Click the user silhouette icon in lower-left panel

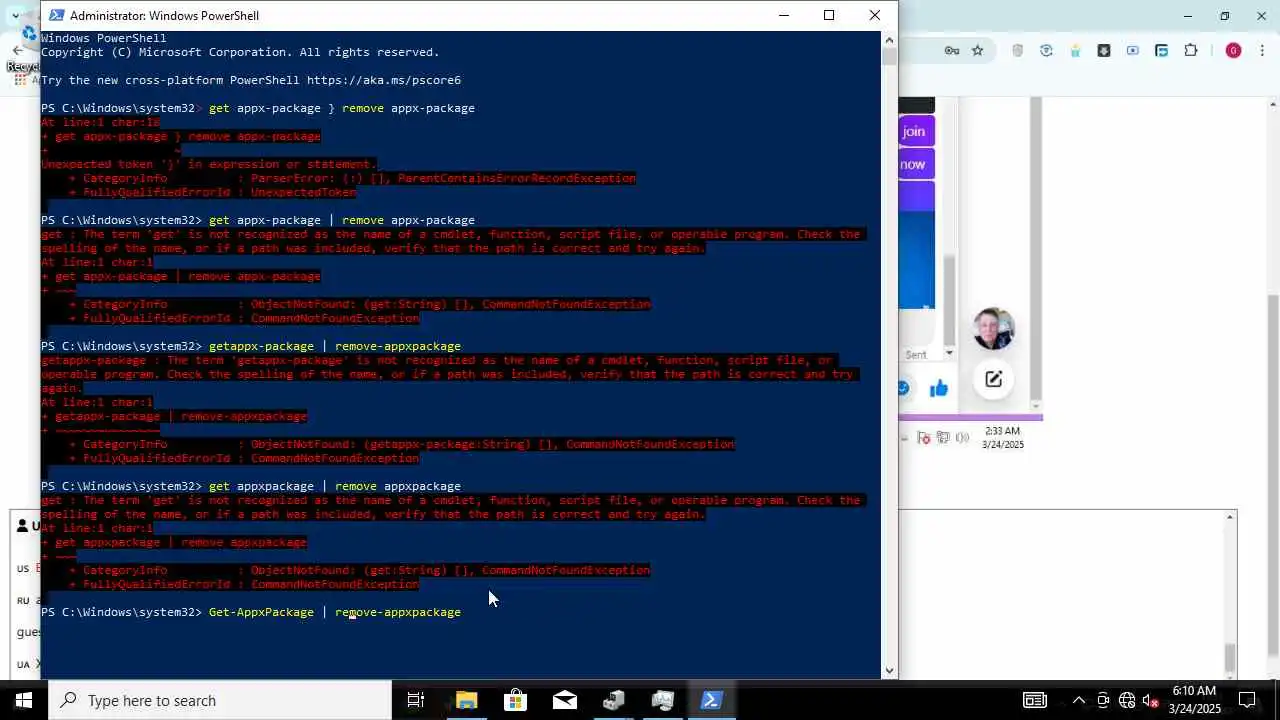(23, 526)
